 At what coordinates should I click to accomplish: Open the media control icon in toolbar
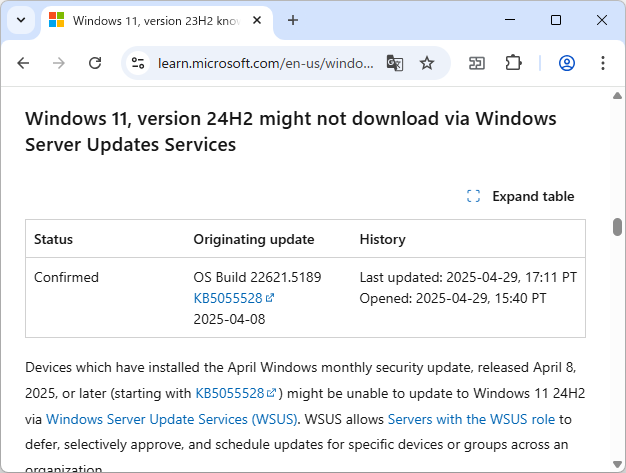(477, 63)
